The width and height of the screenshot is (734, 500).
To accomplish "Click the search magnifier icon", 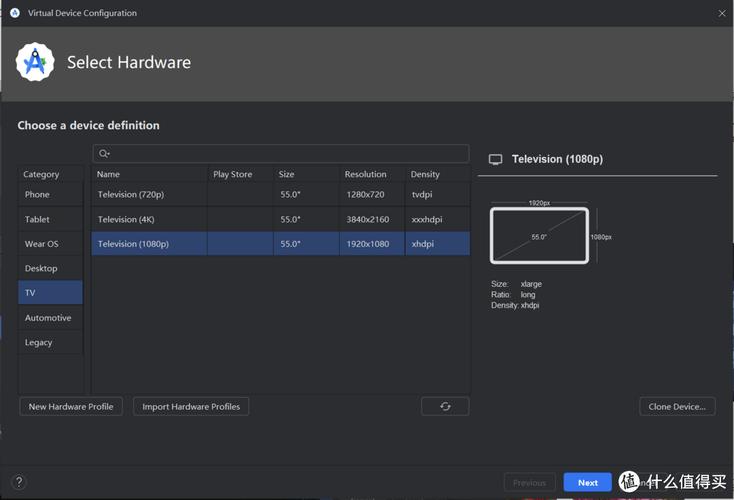I will point(103,153).
